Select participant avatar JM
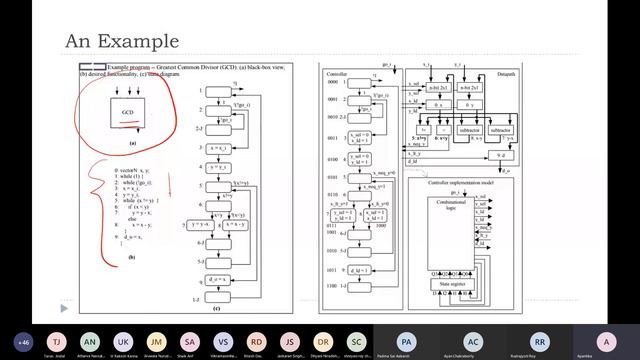Screen dimensions: 640x360 [x=157, y=342]
